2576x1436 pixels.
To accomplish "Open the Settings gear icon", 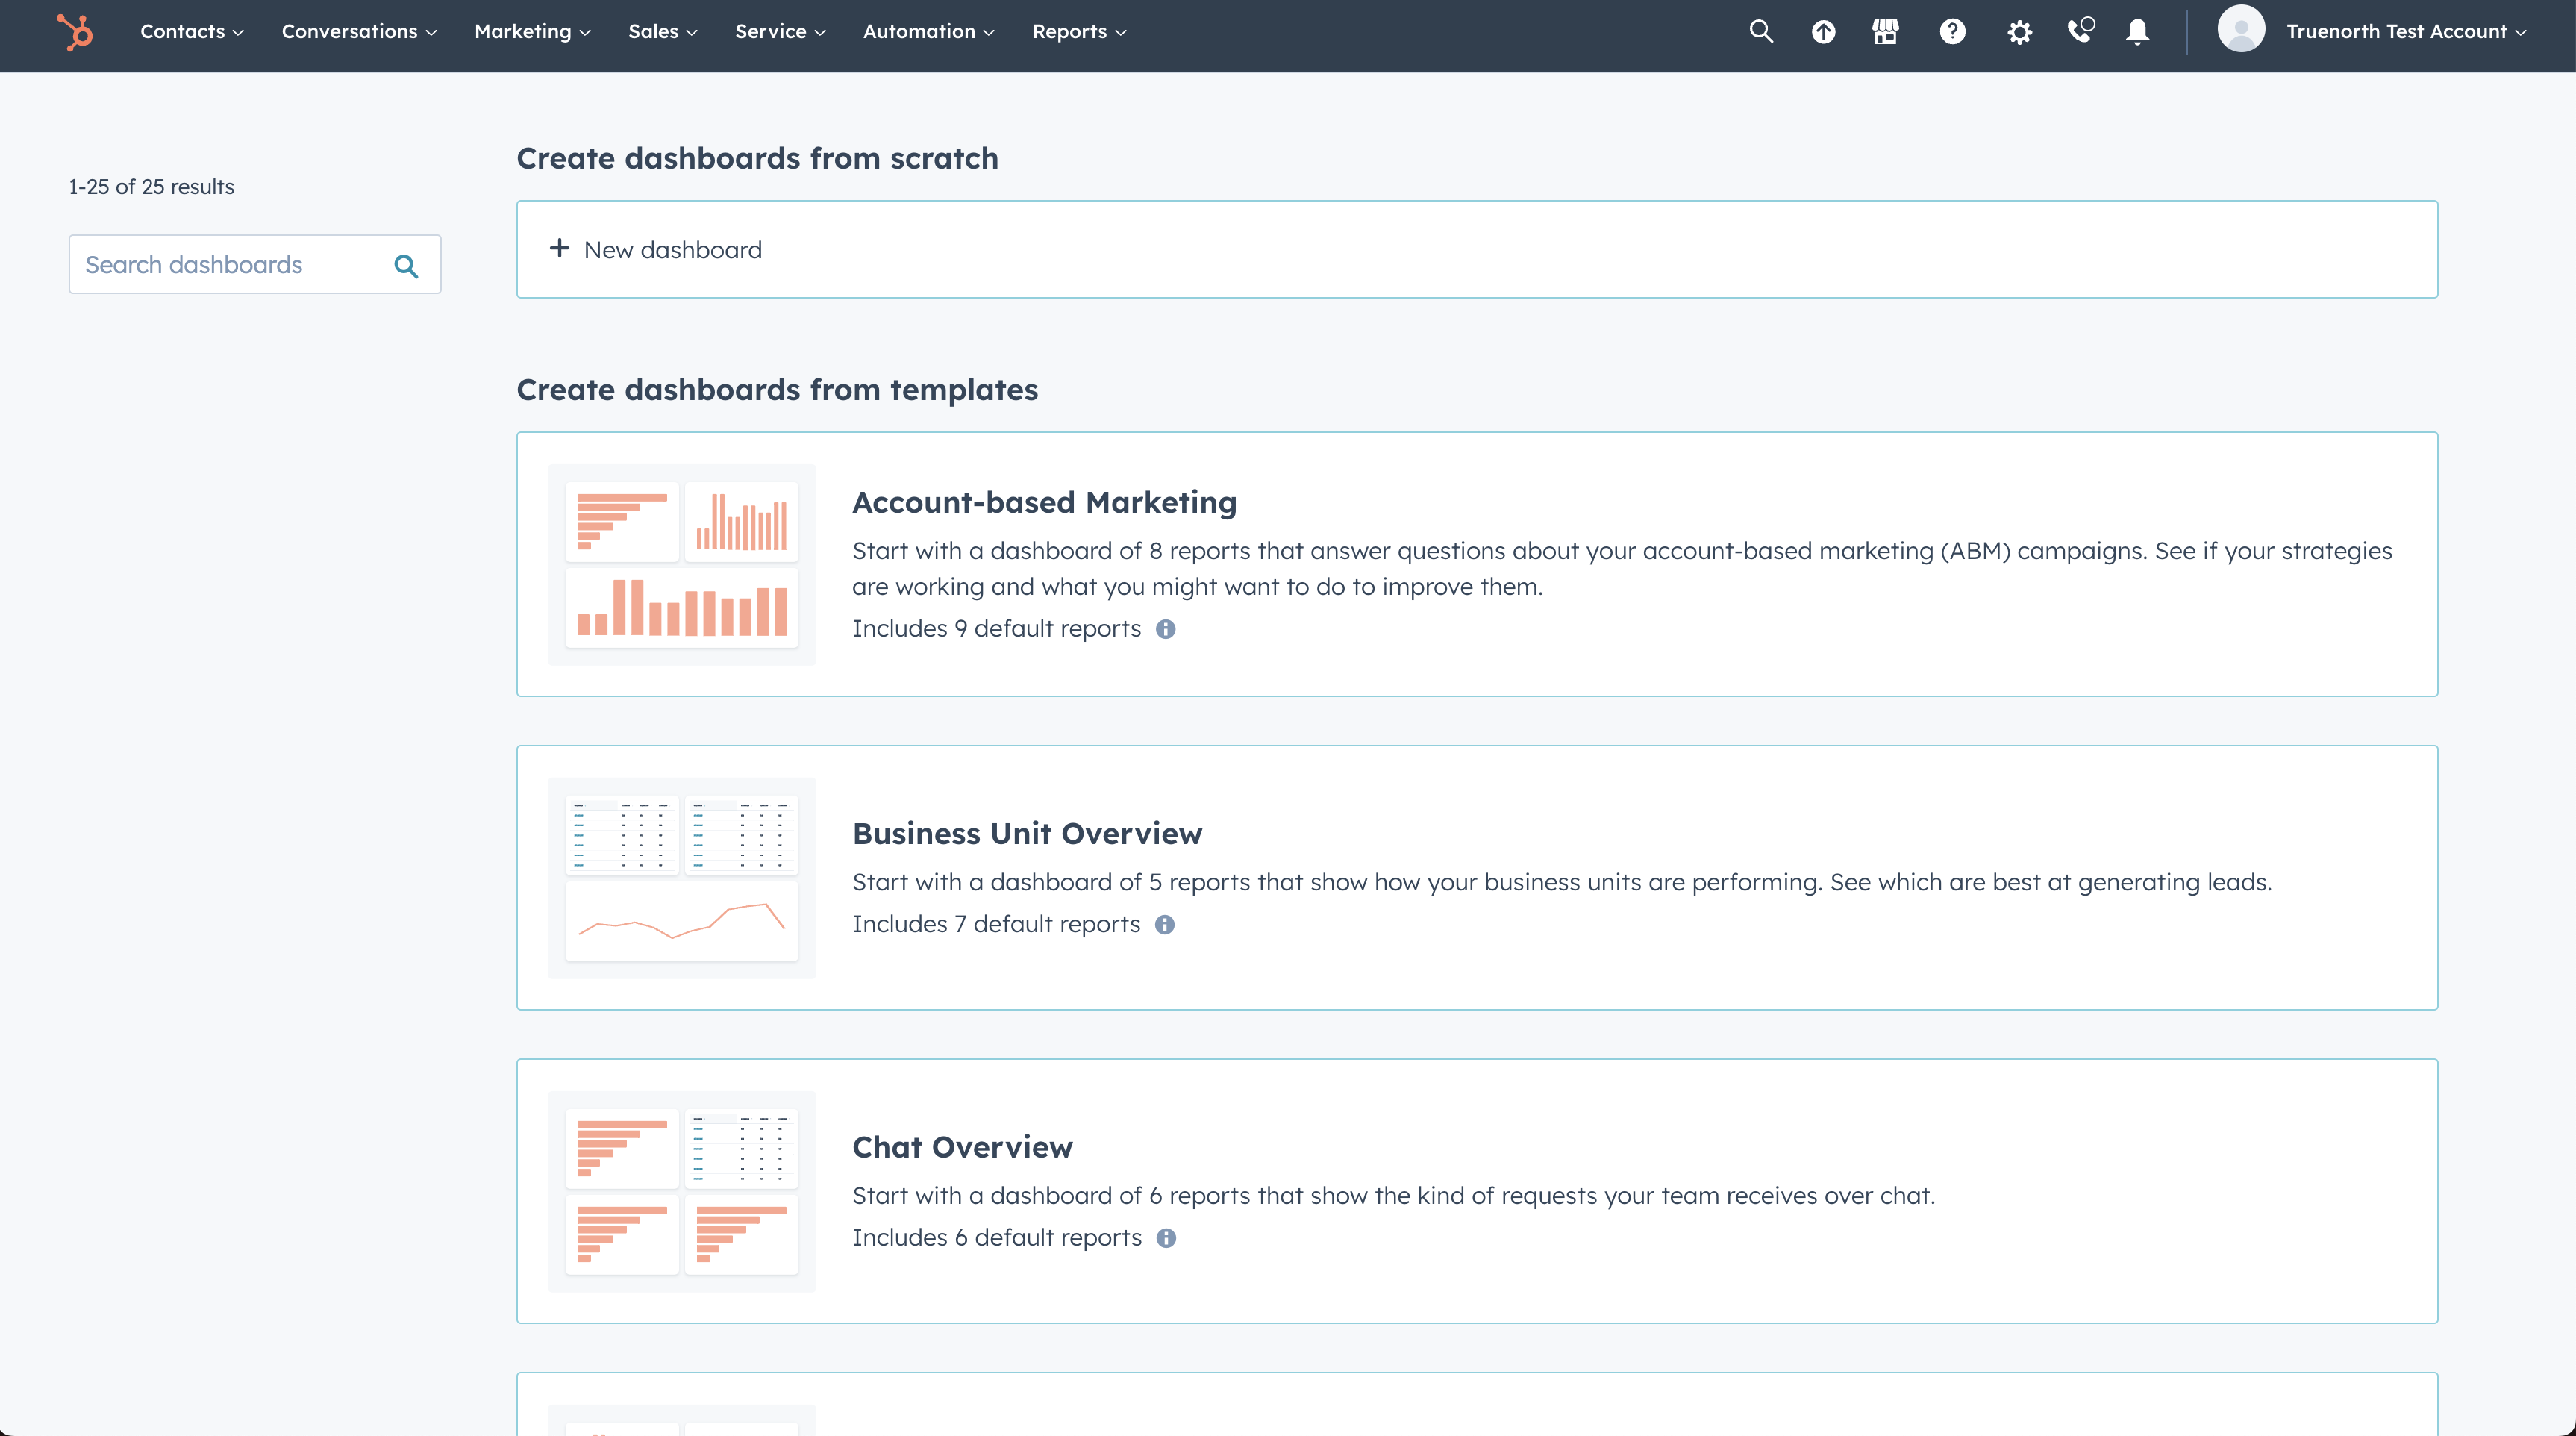I will pyautogui.click(x=2019, y=32).
